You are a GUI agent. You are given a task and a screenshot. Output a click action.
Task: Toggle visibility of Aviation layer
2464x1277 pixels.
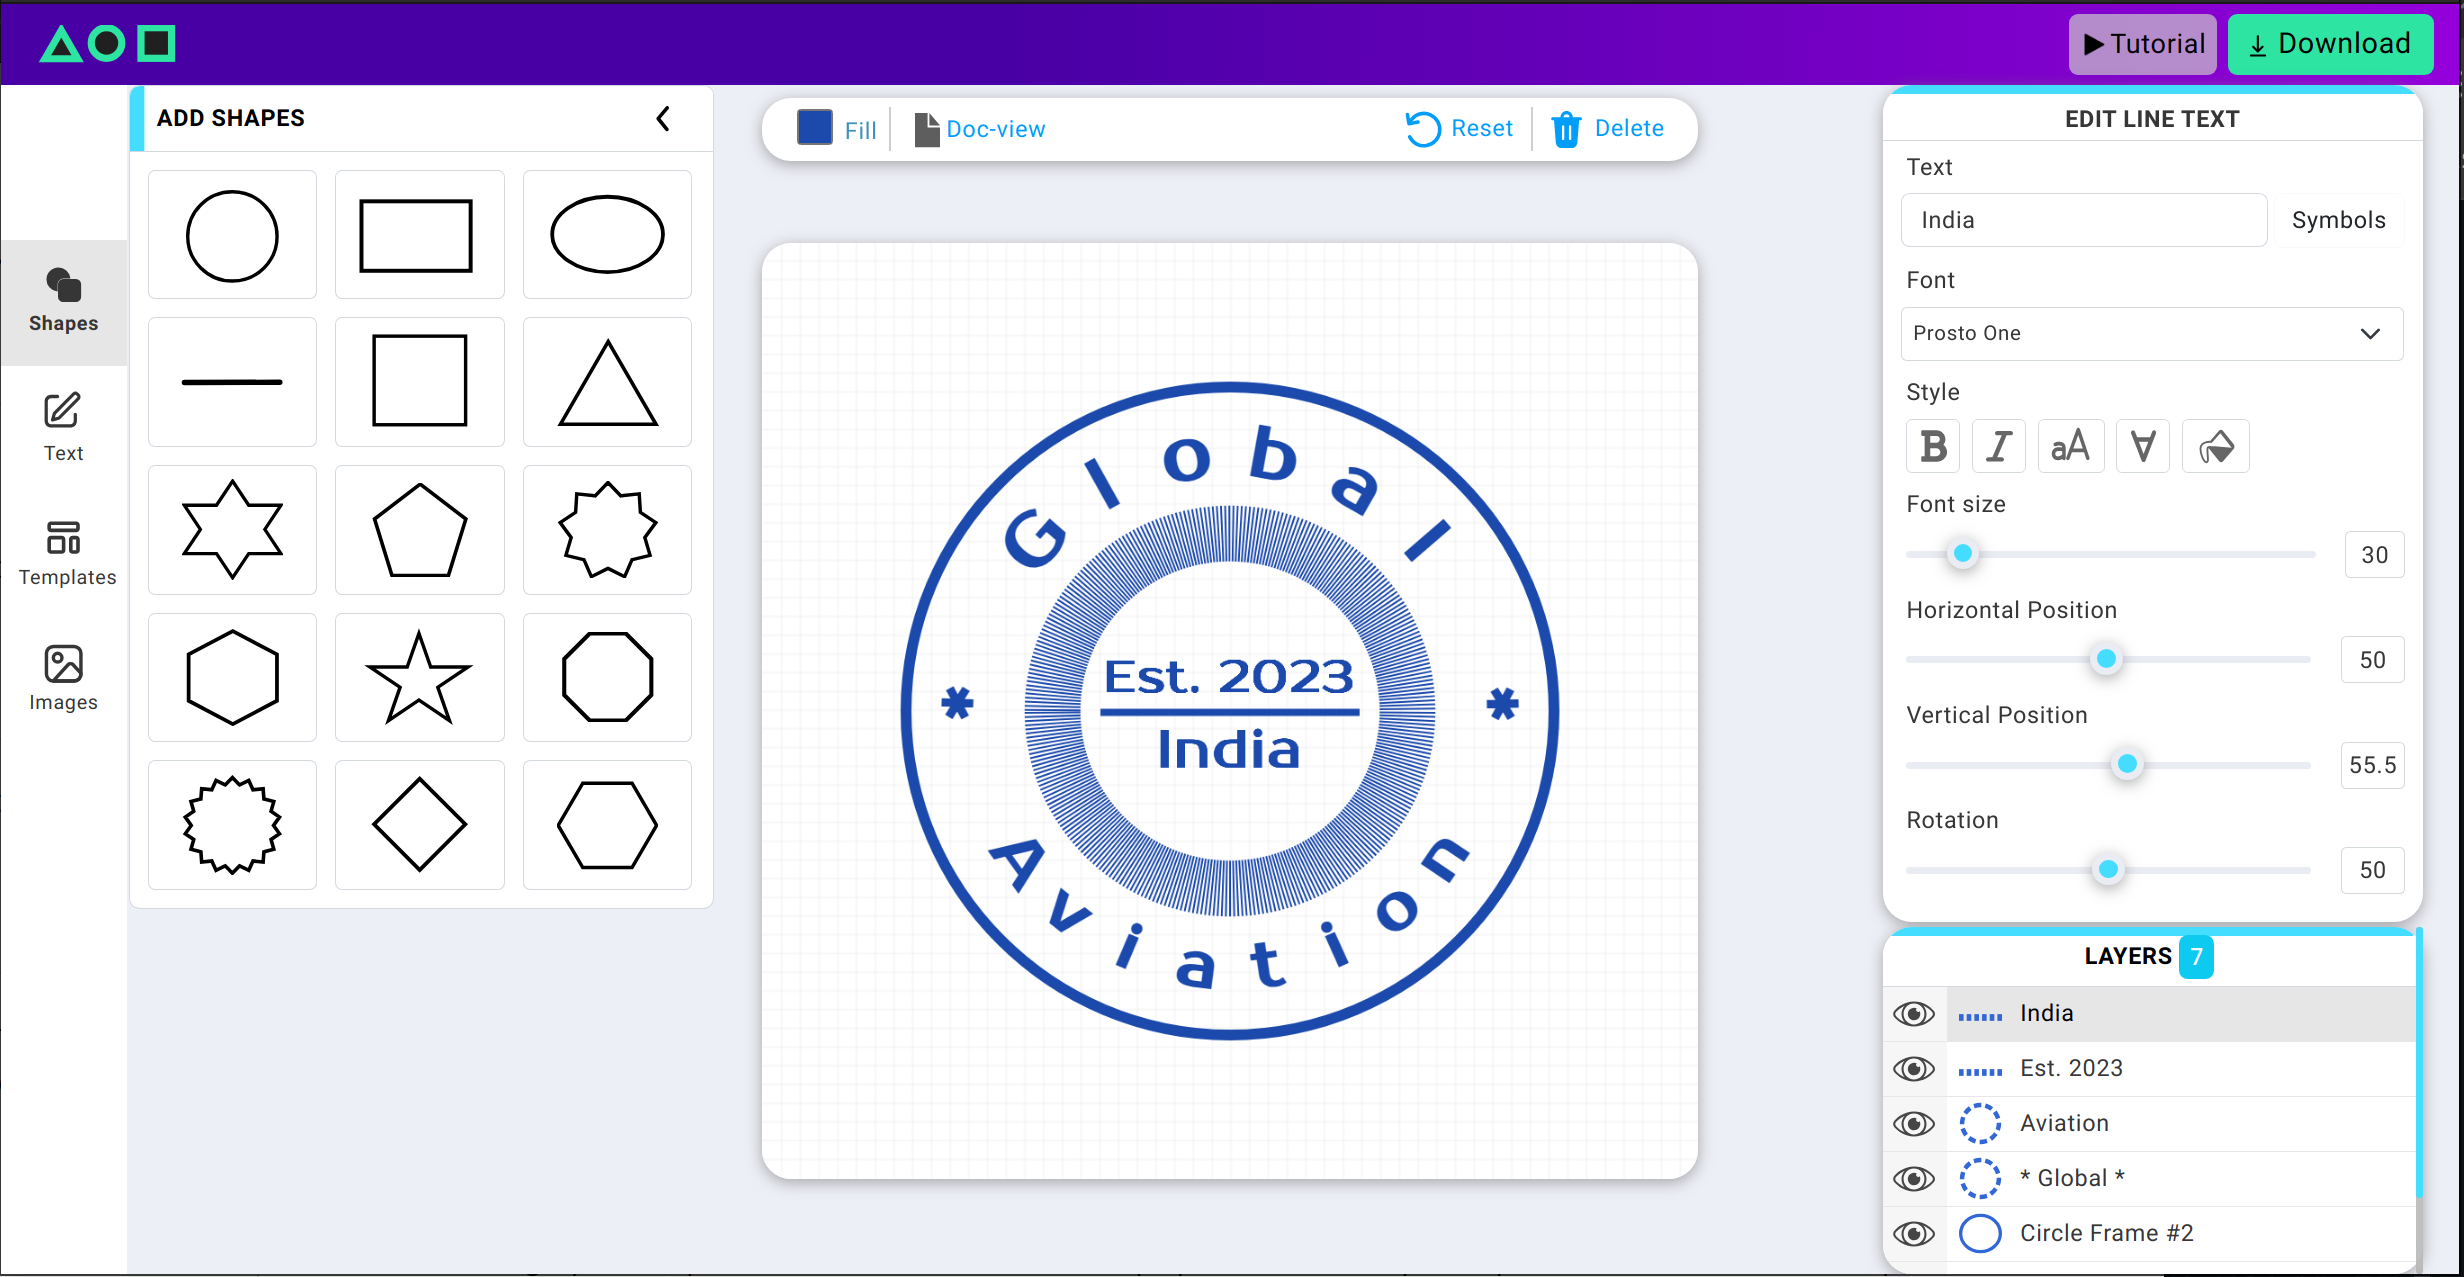pos(1914,1124)
